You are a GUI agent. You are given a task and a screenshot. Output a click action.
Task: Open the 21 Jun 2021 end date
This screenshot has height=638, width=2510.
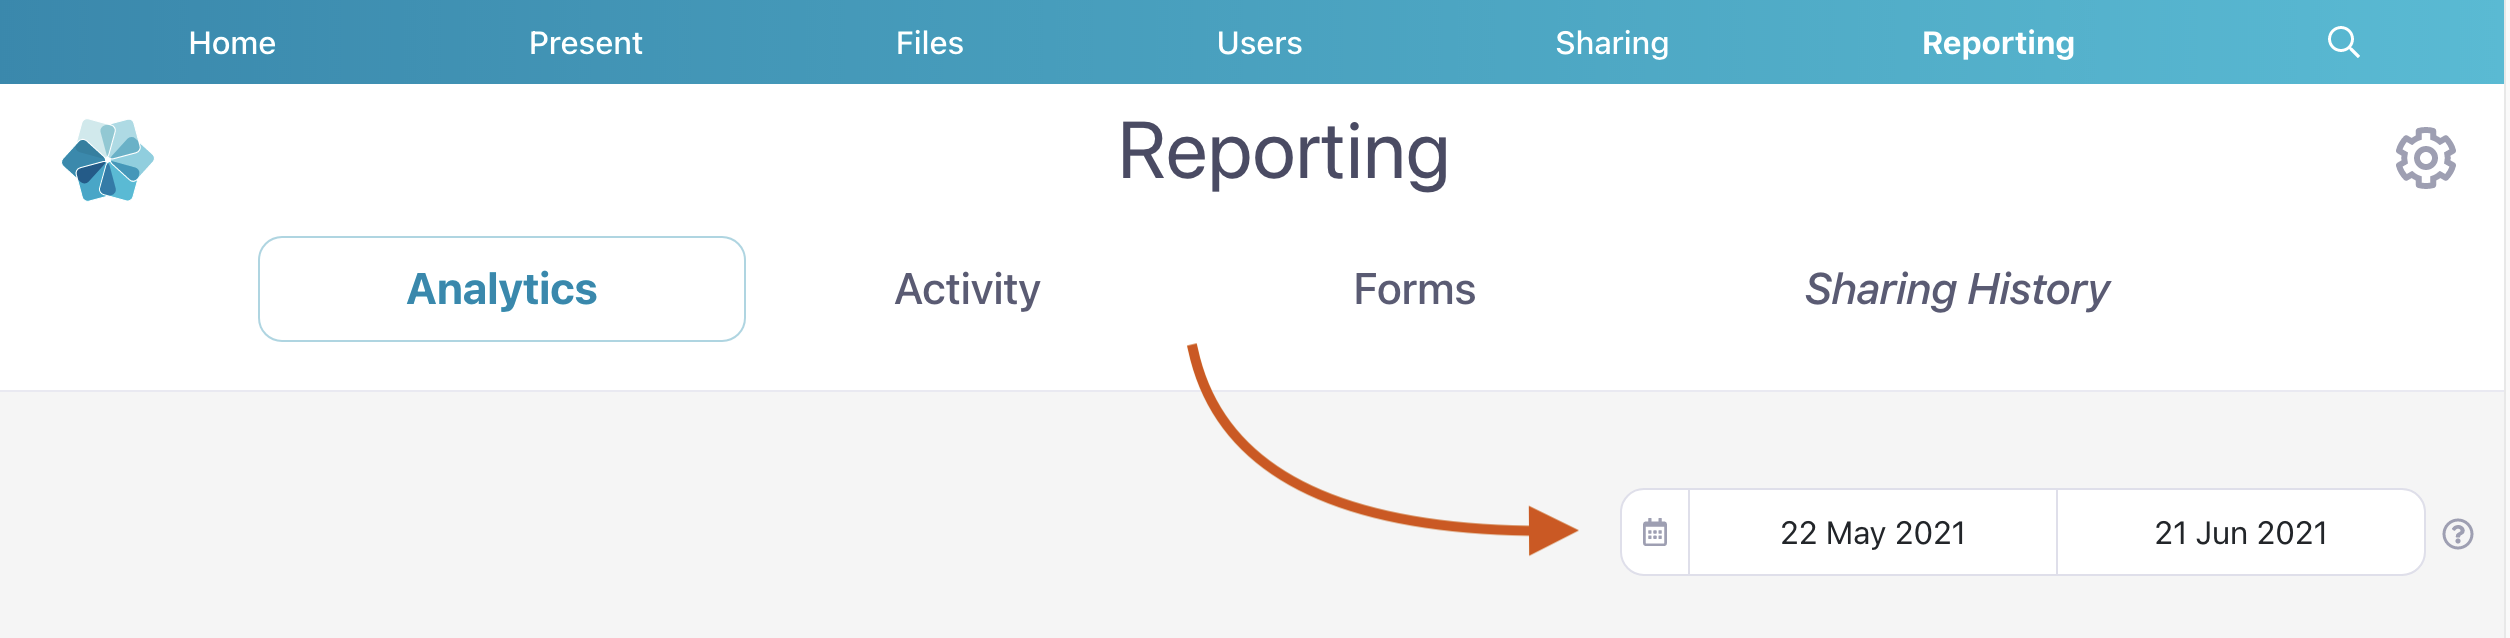(2240, 533)
